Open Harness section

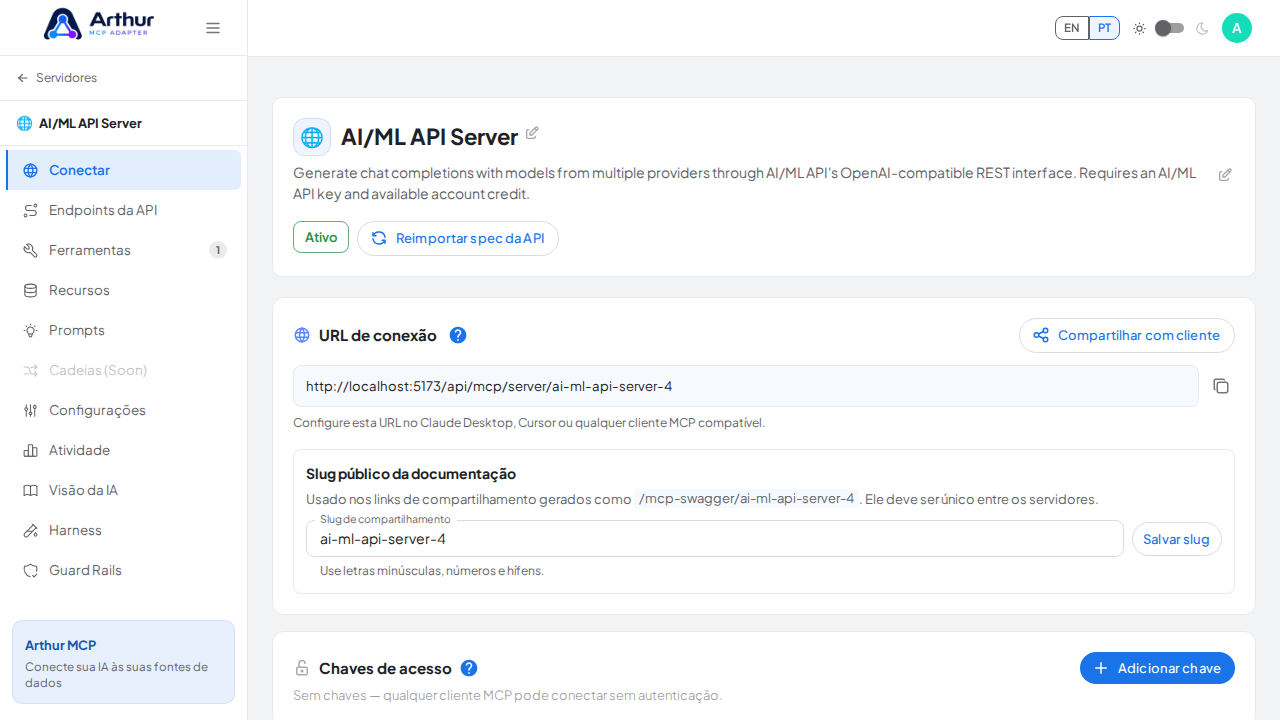pyautogui.click(x=123, y=530)
